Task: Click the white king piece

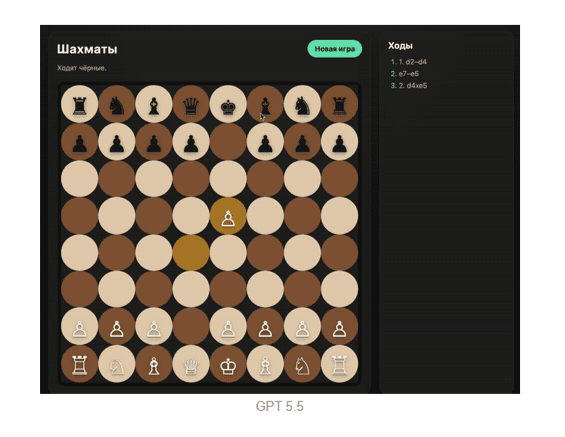Action: 228,364
